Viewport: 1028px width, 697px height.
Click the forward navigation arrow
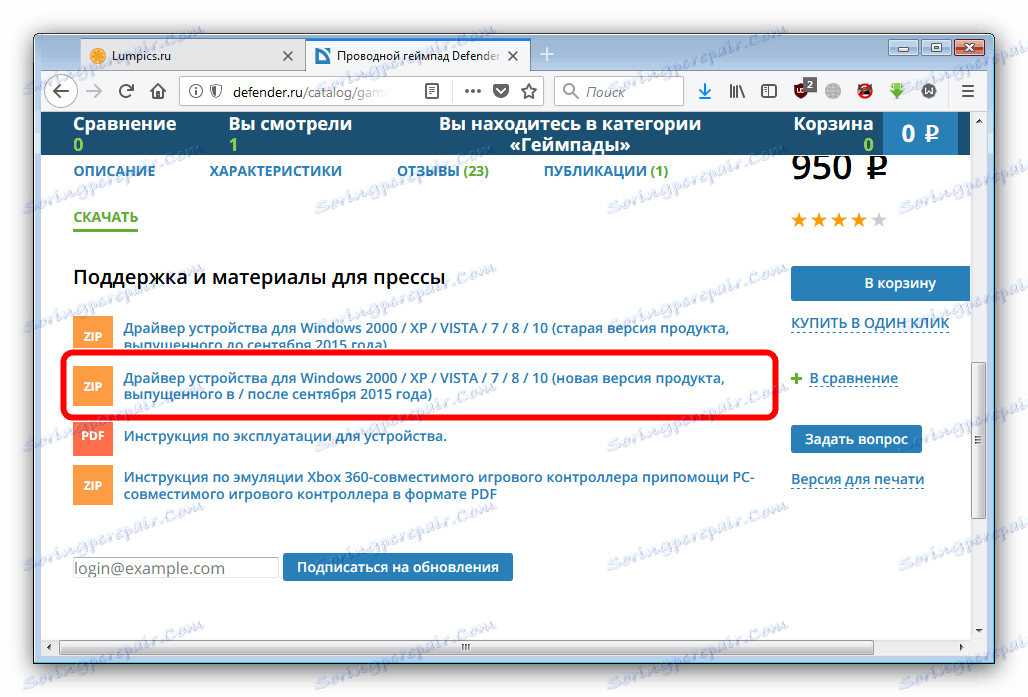click(94, 91)
